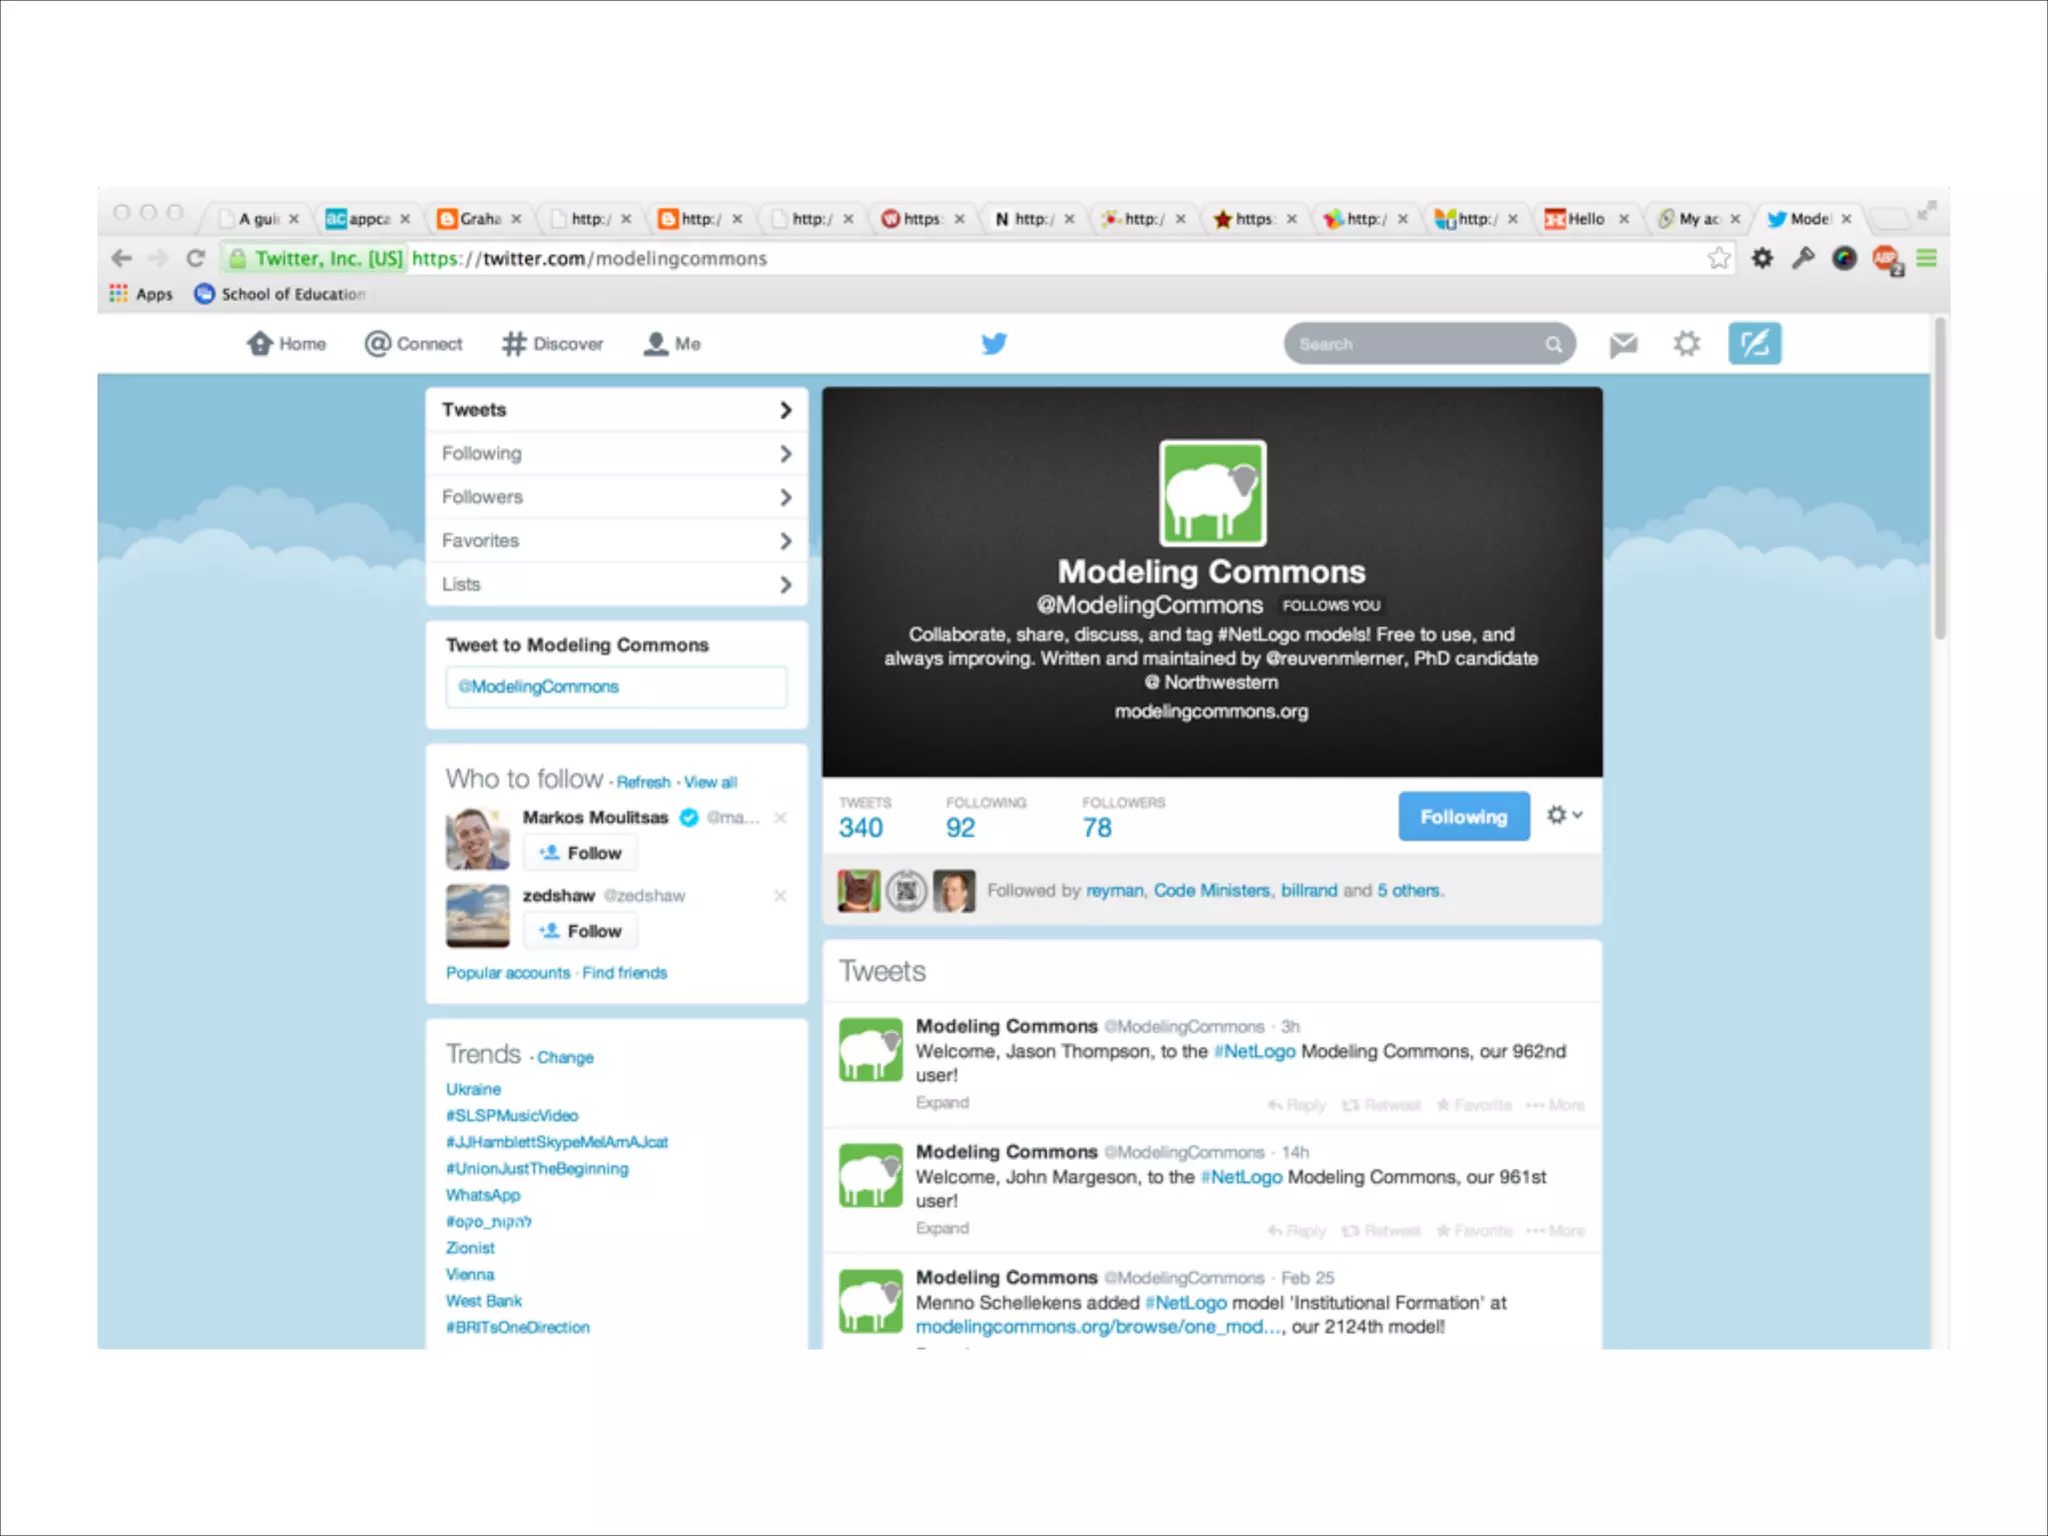Screen dimensions: 2048x1536
Task: Click Expand under Jason Thompson tweet
Action: (x=942, y=1102)
